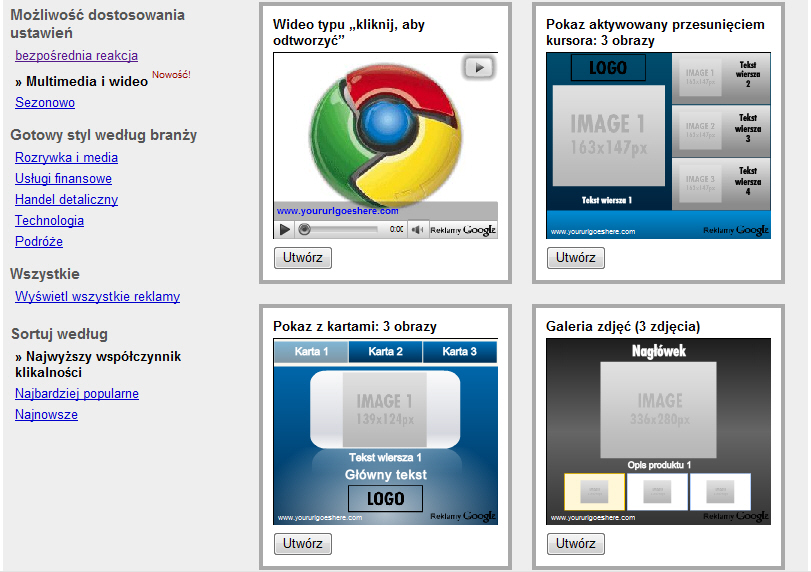Click the Główny tekst label in tabbed preview
The height and width of the screenshot is (572, 811).
pyautogui.click(x=386, y=475)
